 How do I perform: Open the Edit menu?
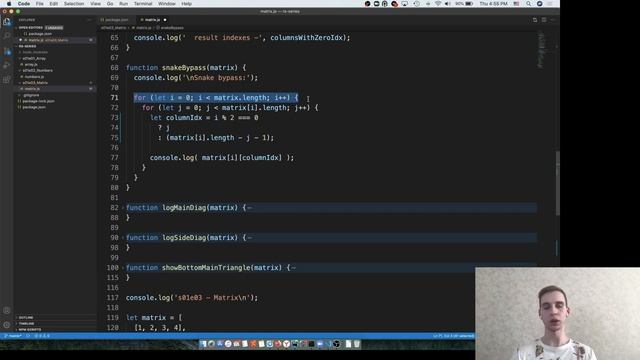(53, 4)
